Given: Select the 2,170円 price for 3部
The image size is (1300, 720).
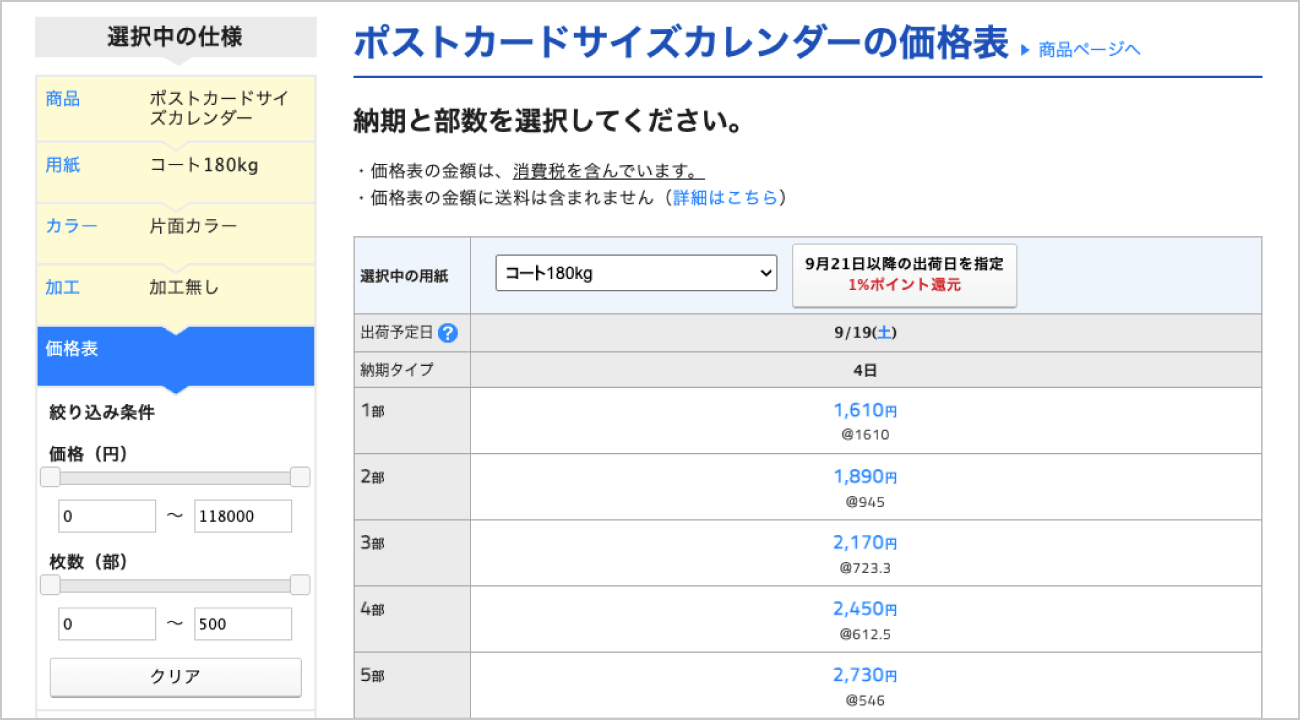Looking at the screenshot, I should 865,543.
